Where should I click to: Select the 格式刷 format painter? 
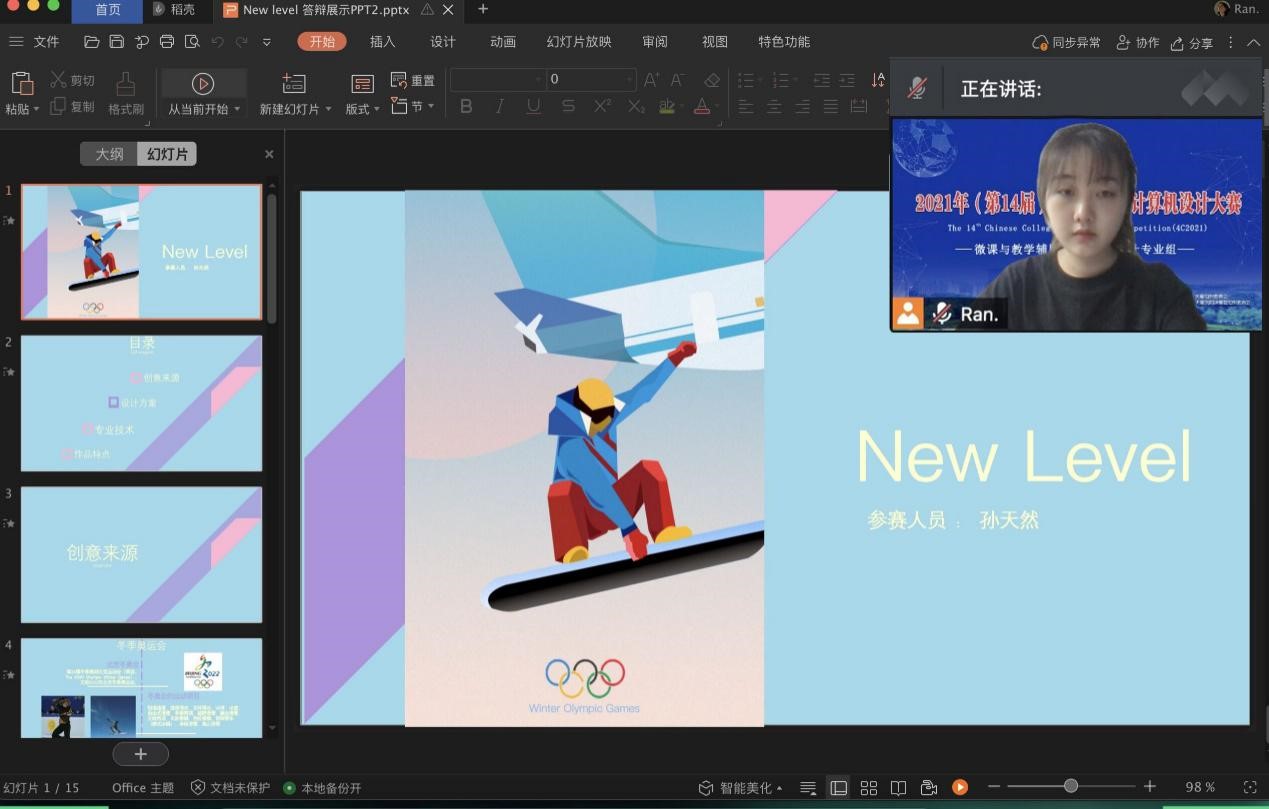(x=126, y=93)
